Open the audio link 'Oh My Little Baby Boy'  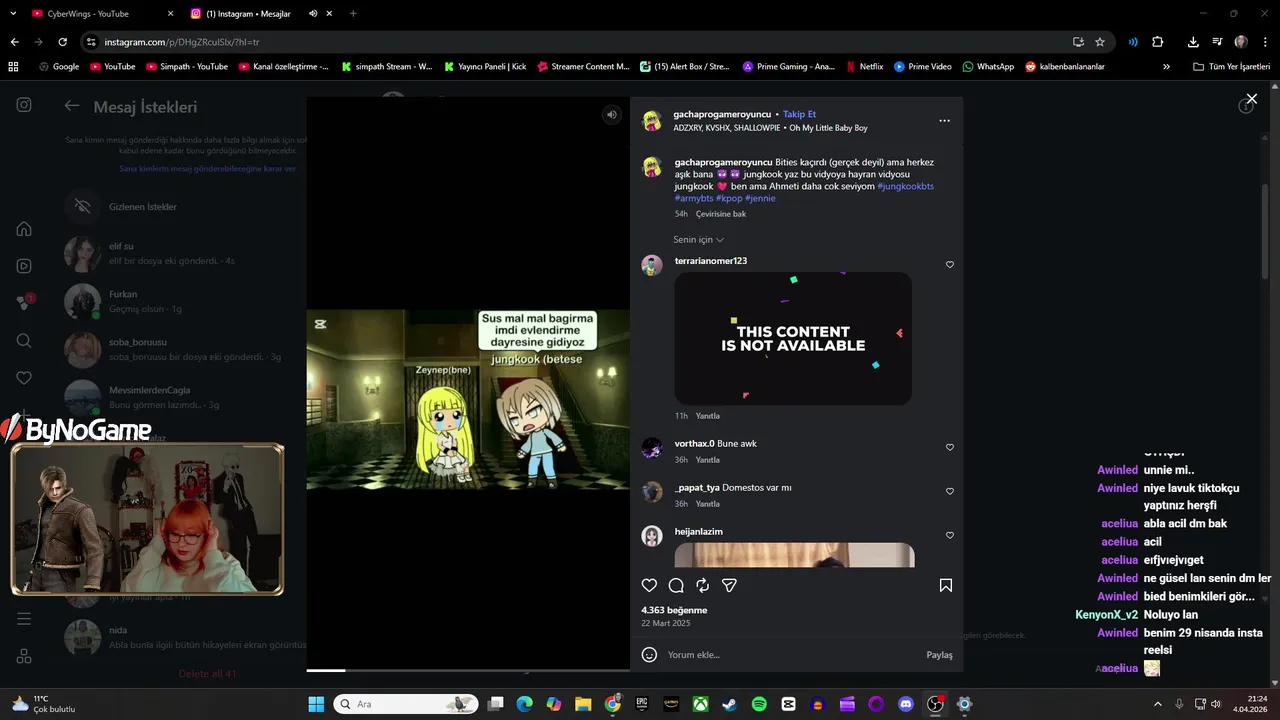(828, 128)
